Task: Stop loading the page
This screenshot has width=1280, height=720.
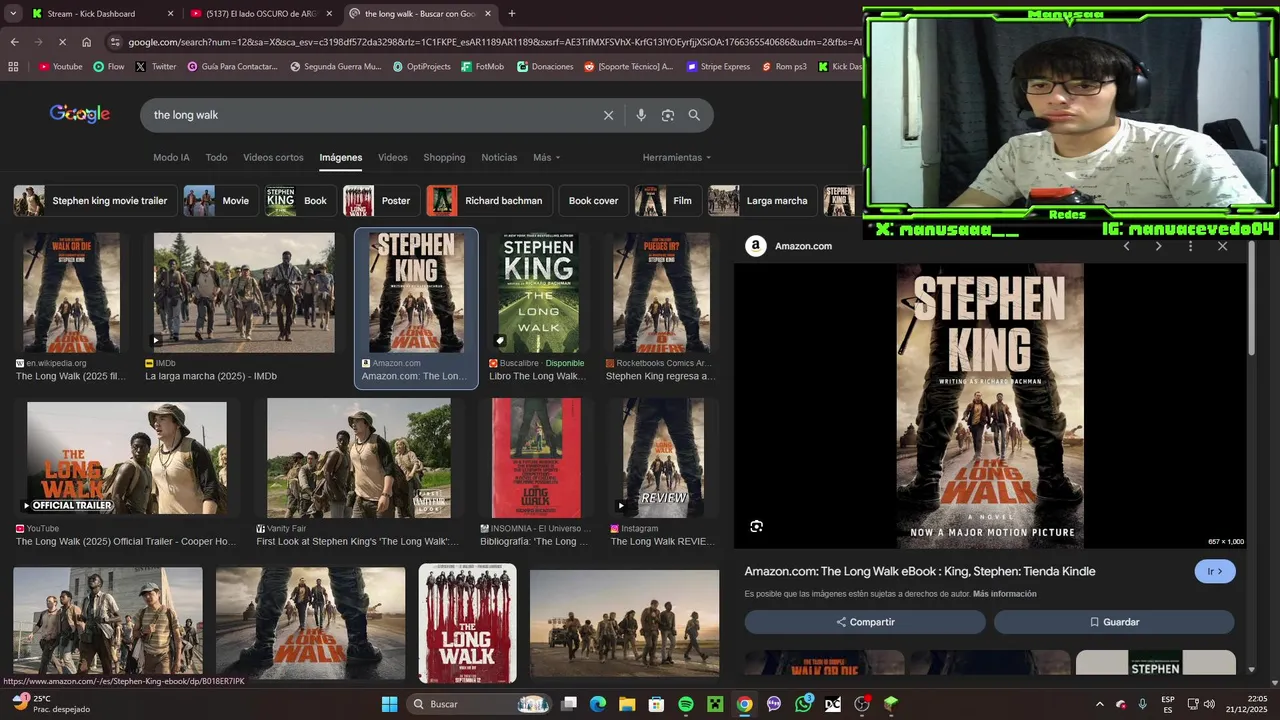Action: [x=62, y=42]
